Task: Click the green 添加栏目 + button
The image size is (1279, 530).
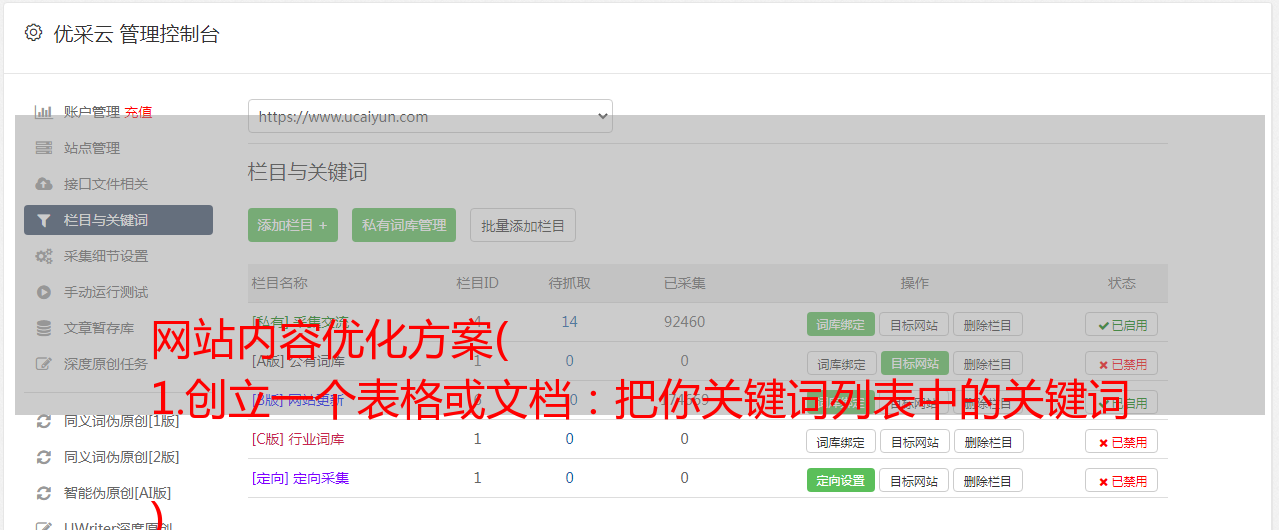Action: [x=293, y=225]
